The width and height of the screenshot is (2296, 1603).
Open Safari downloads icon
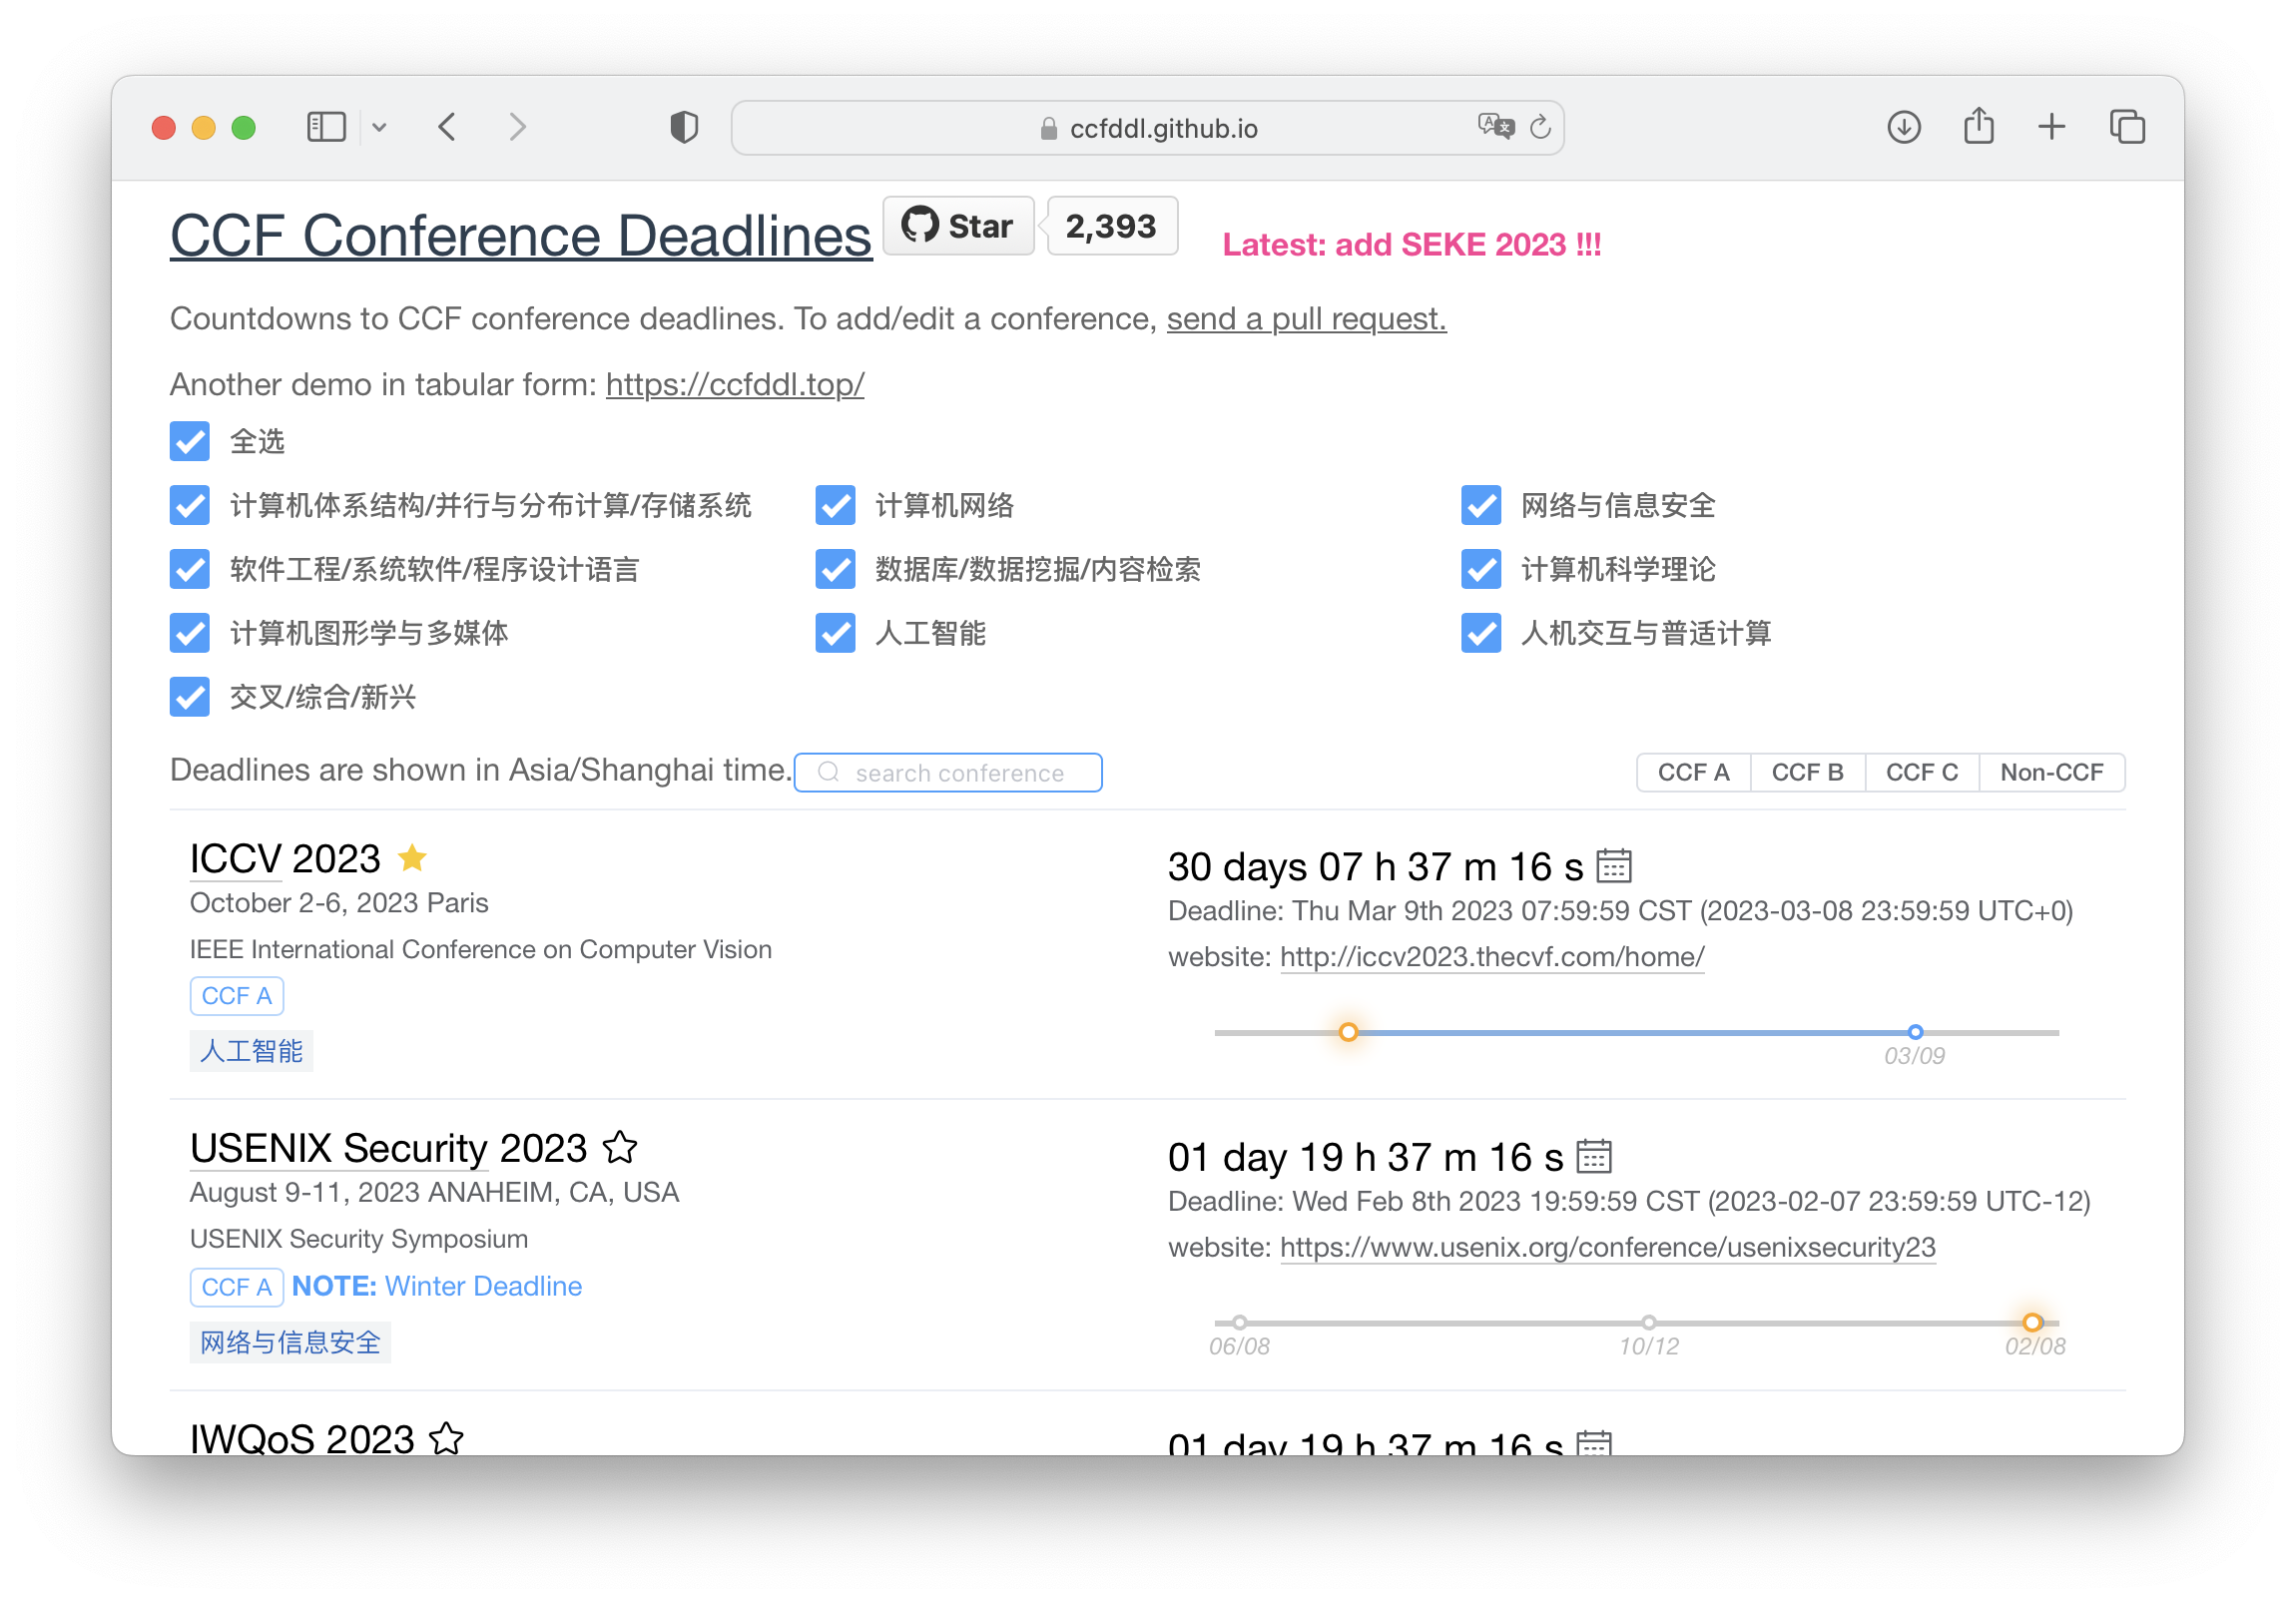coord(1903,127)
